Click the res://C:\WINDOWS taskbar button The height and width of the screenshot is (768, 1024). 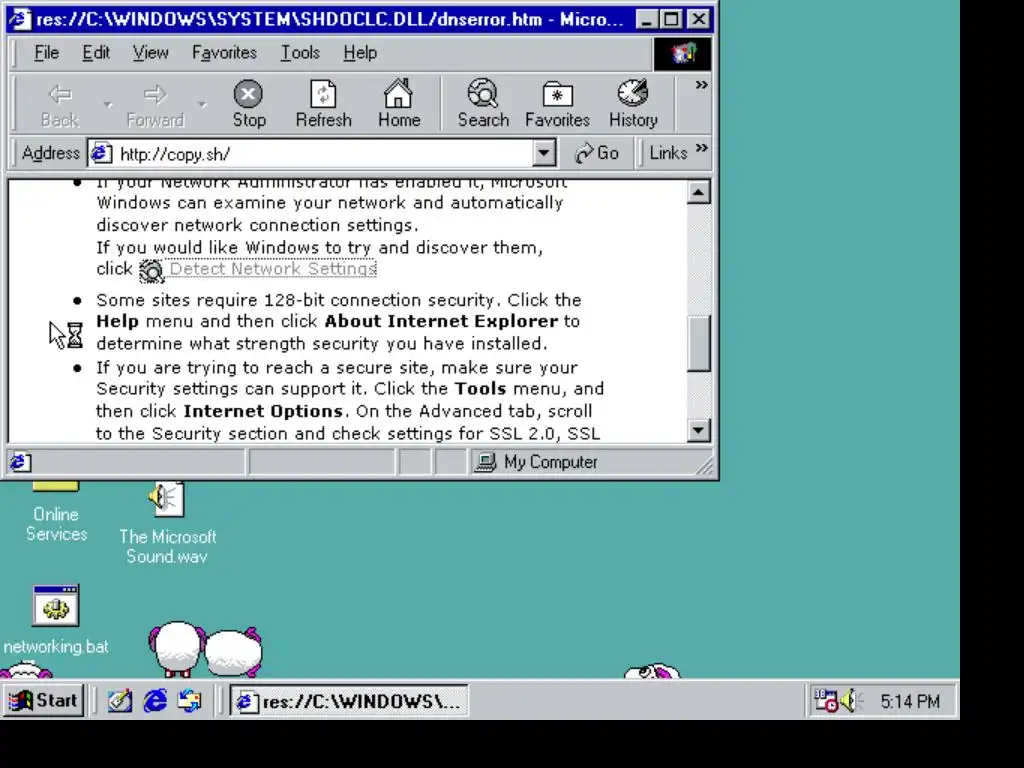point(349,701)
